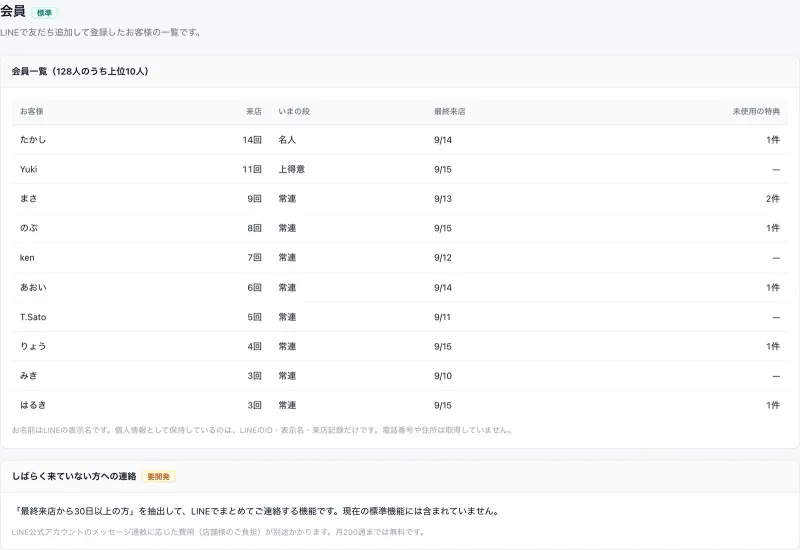The image size is (800, 550).
Task: Click the 4回 visit count
Action: coord(255,346)
